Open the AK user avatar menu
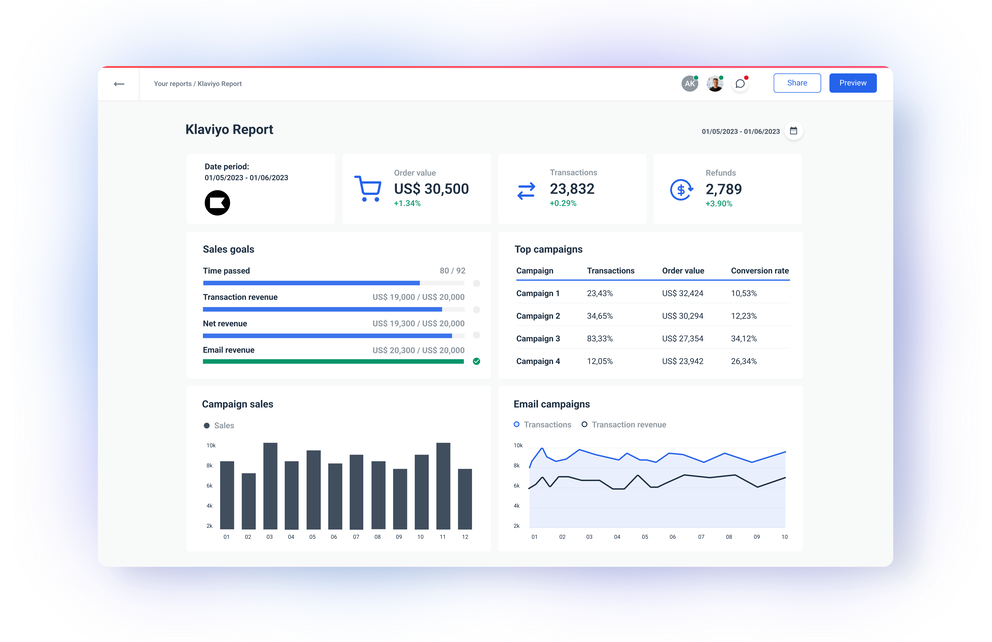 tap(689, 83)
